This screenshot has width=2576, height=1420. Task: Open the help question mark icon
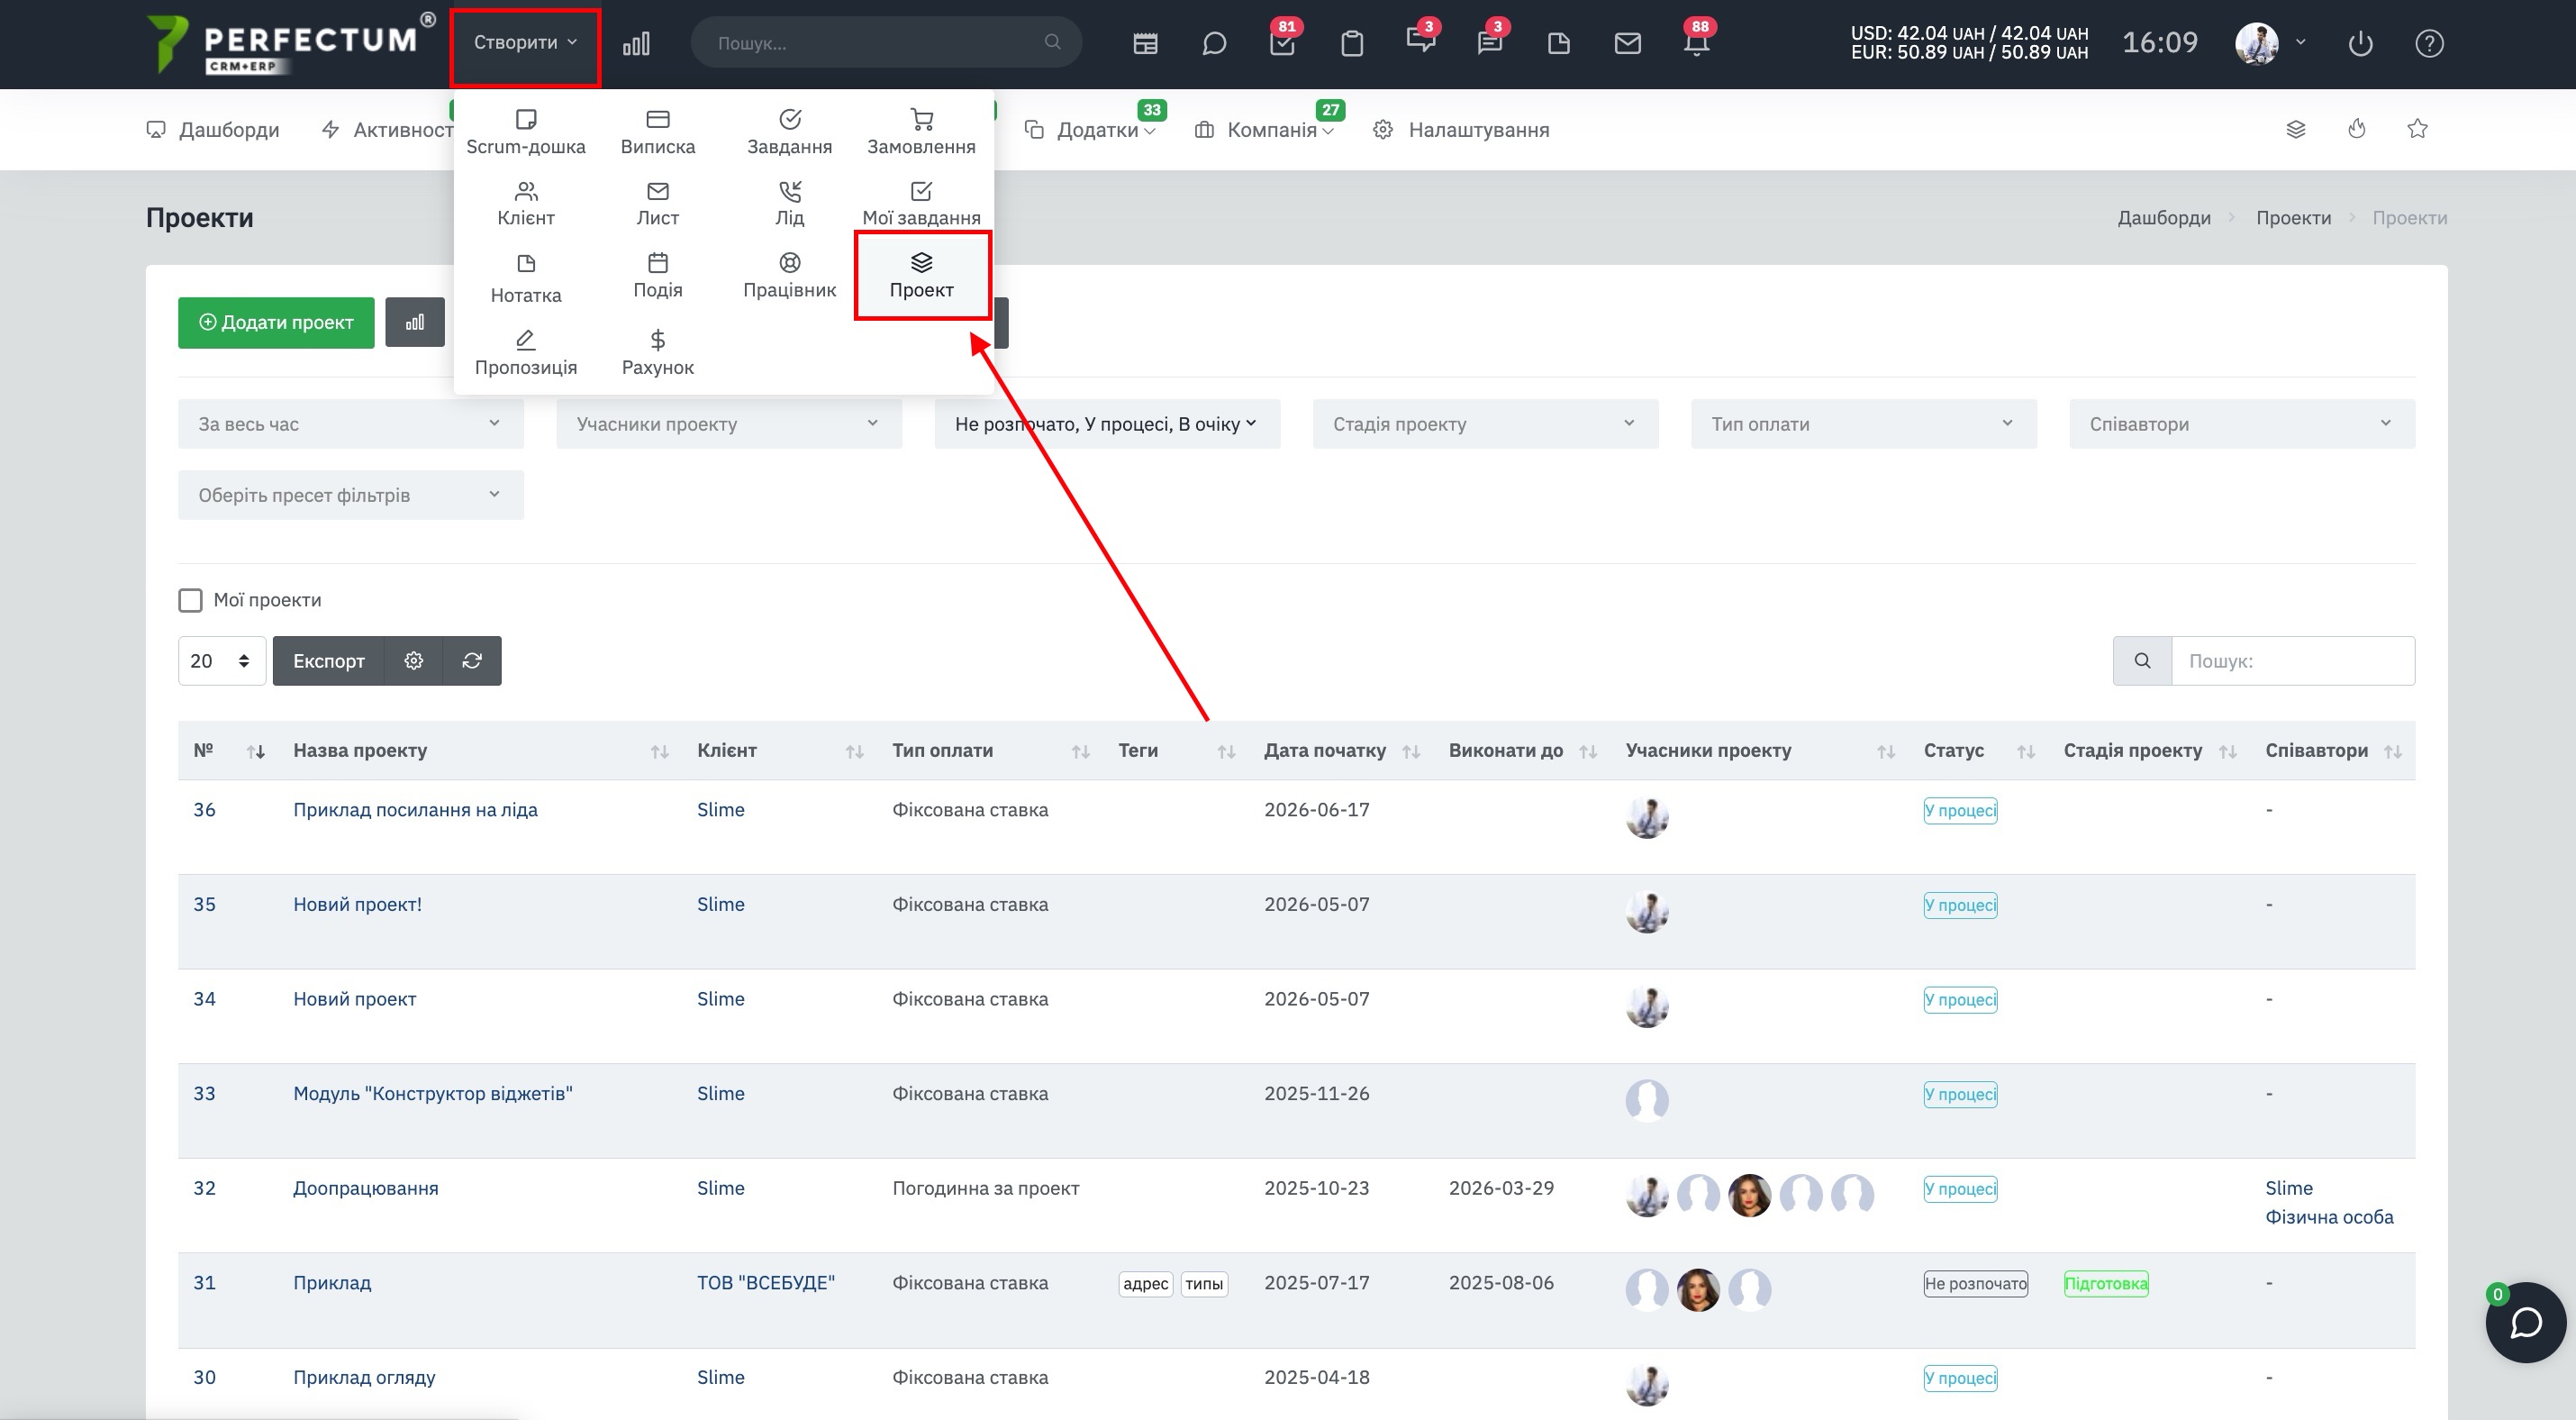click(2429, 43)
